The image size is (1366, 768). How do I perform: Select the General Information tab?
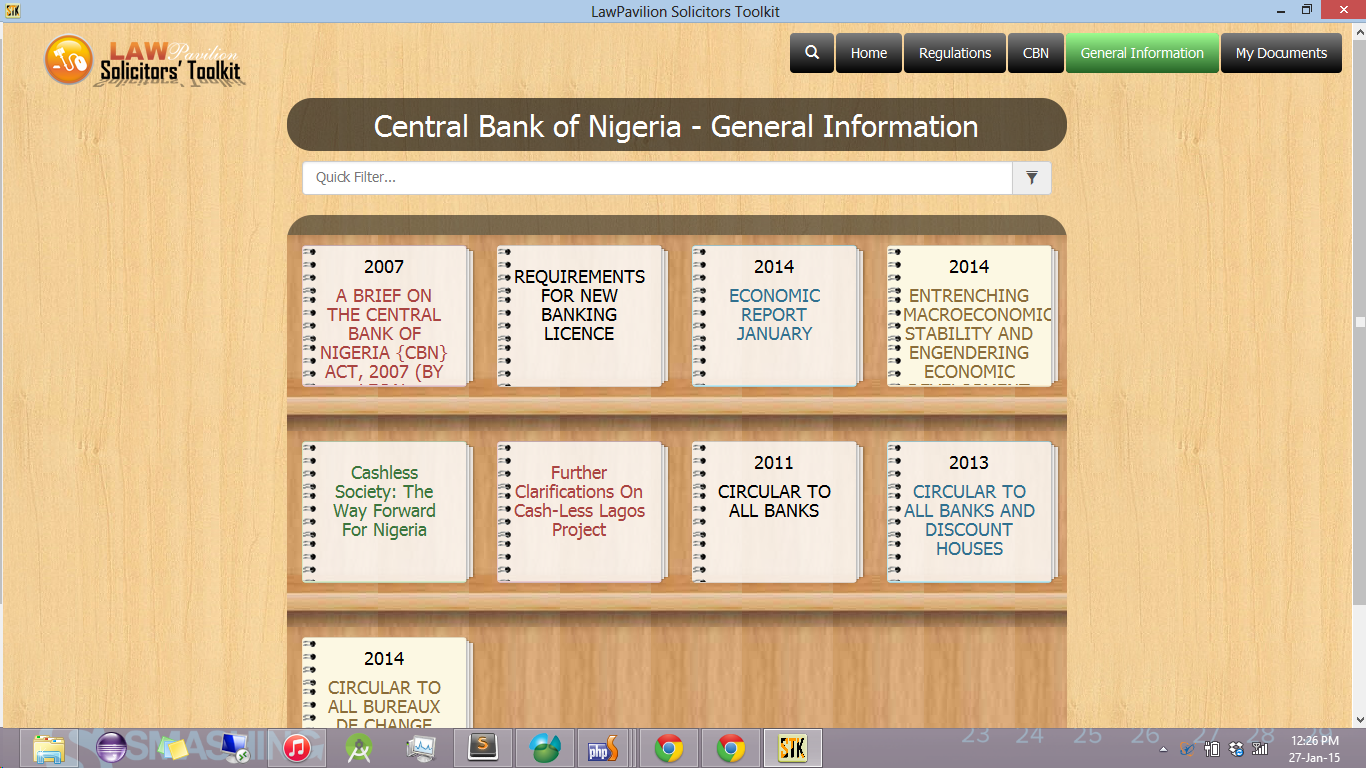1142,53
